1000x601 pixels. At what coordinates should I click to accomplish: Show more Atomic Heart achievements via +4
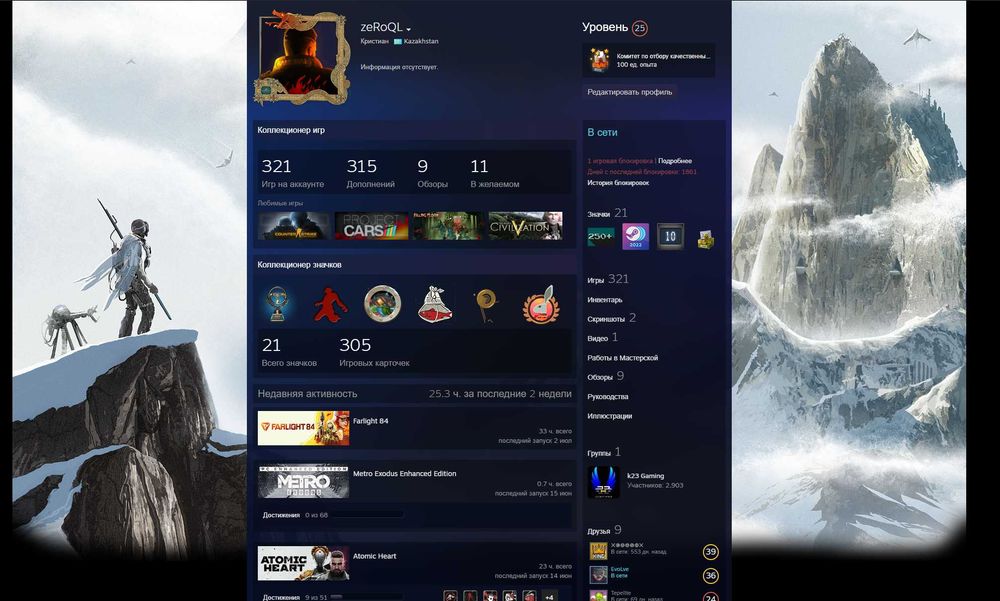550,597
